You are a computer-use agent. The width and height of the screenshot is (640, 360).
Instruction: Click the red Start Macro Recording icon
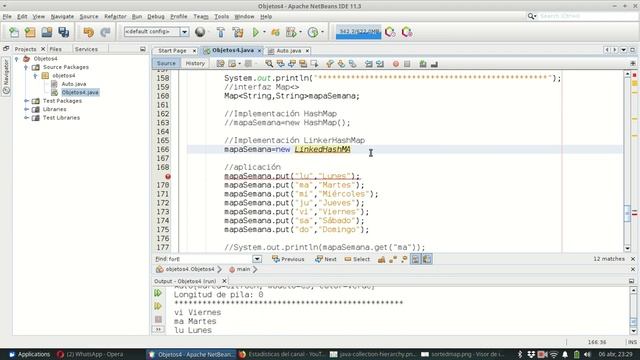(396, 64)
